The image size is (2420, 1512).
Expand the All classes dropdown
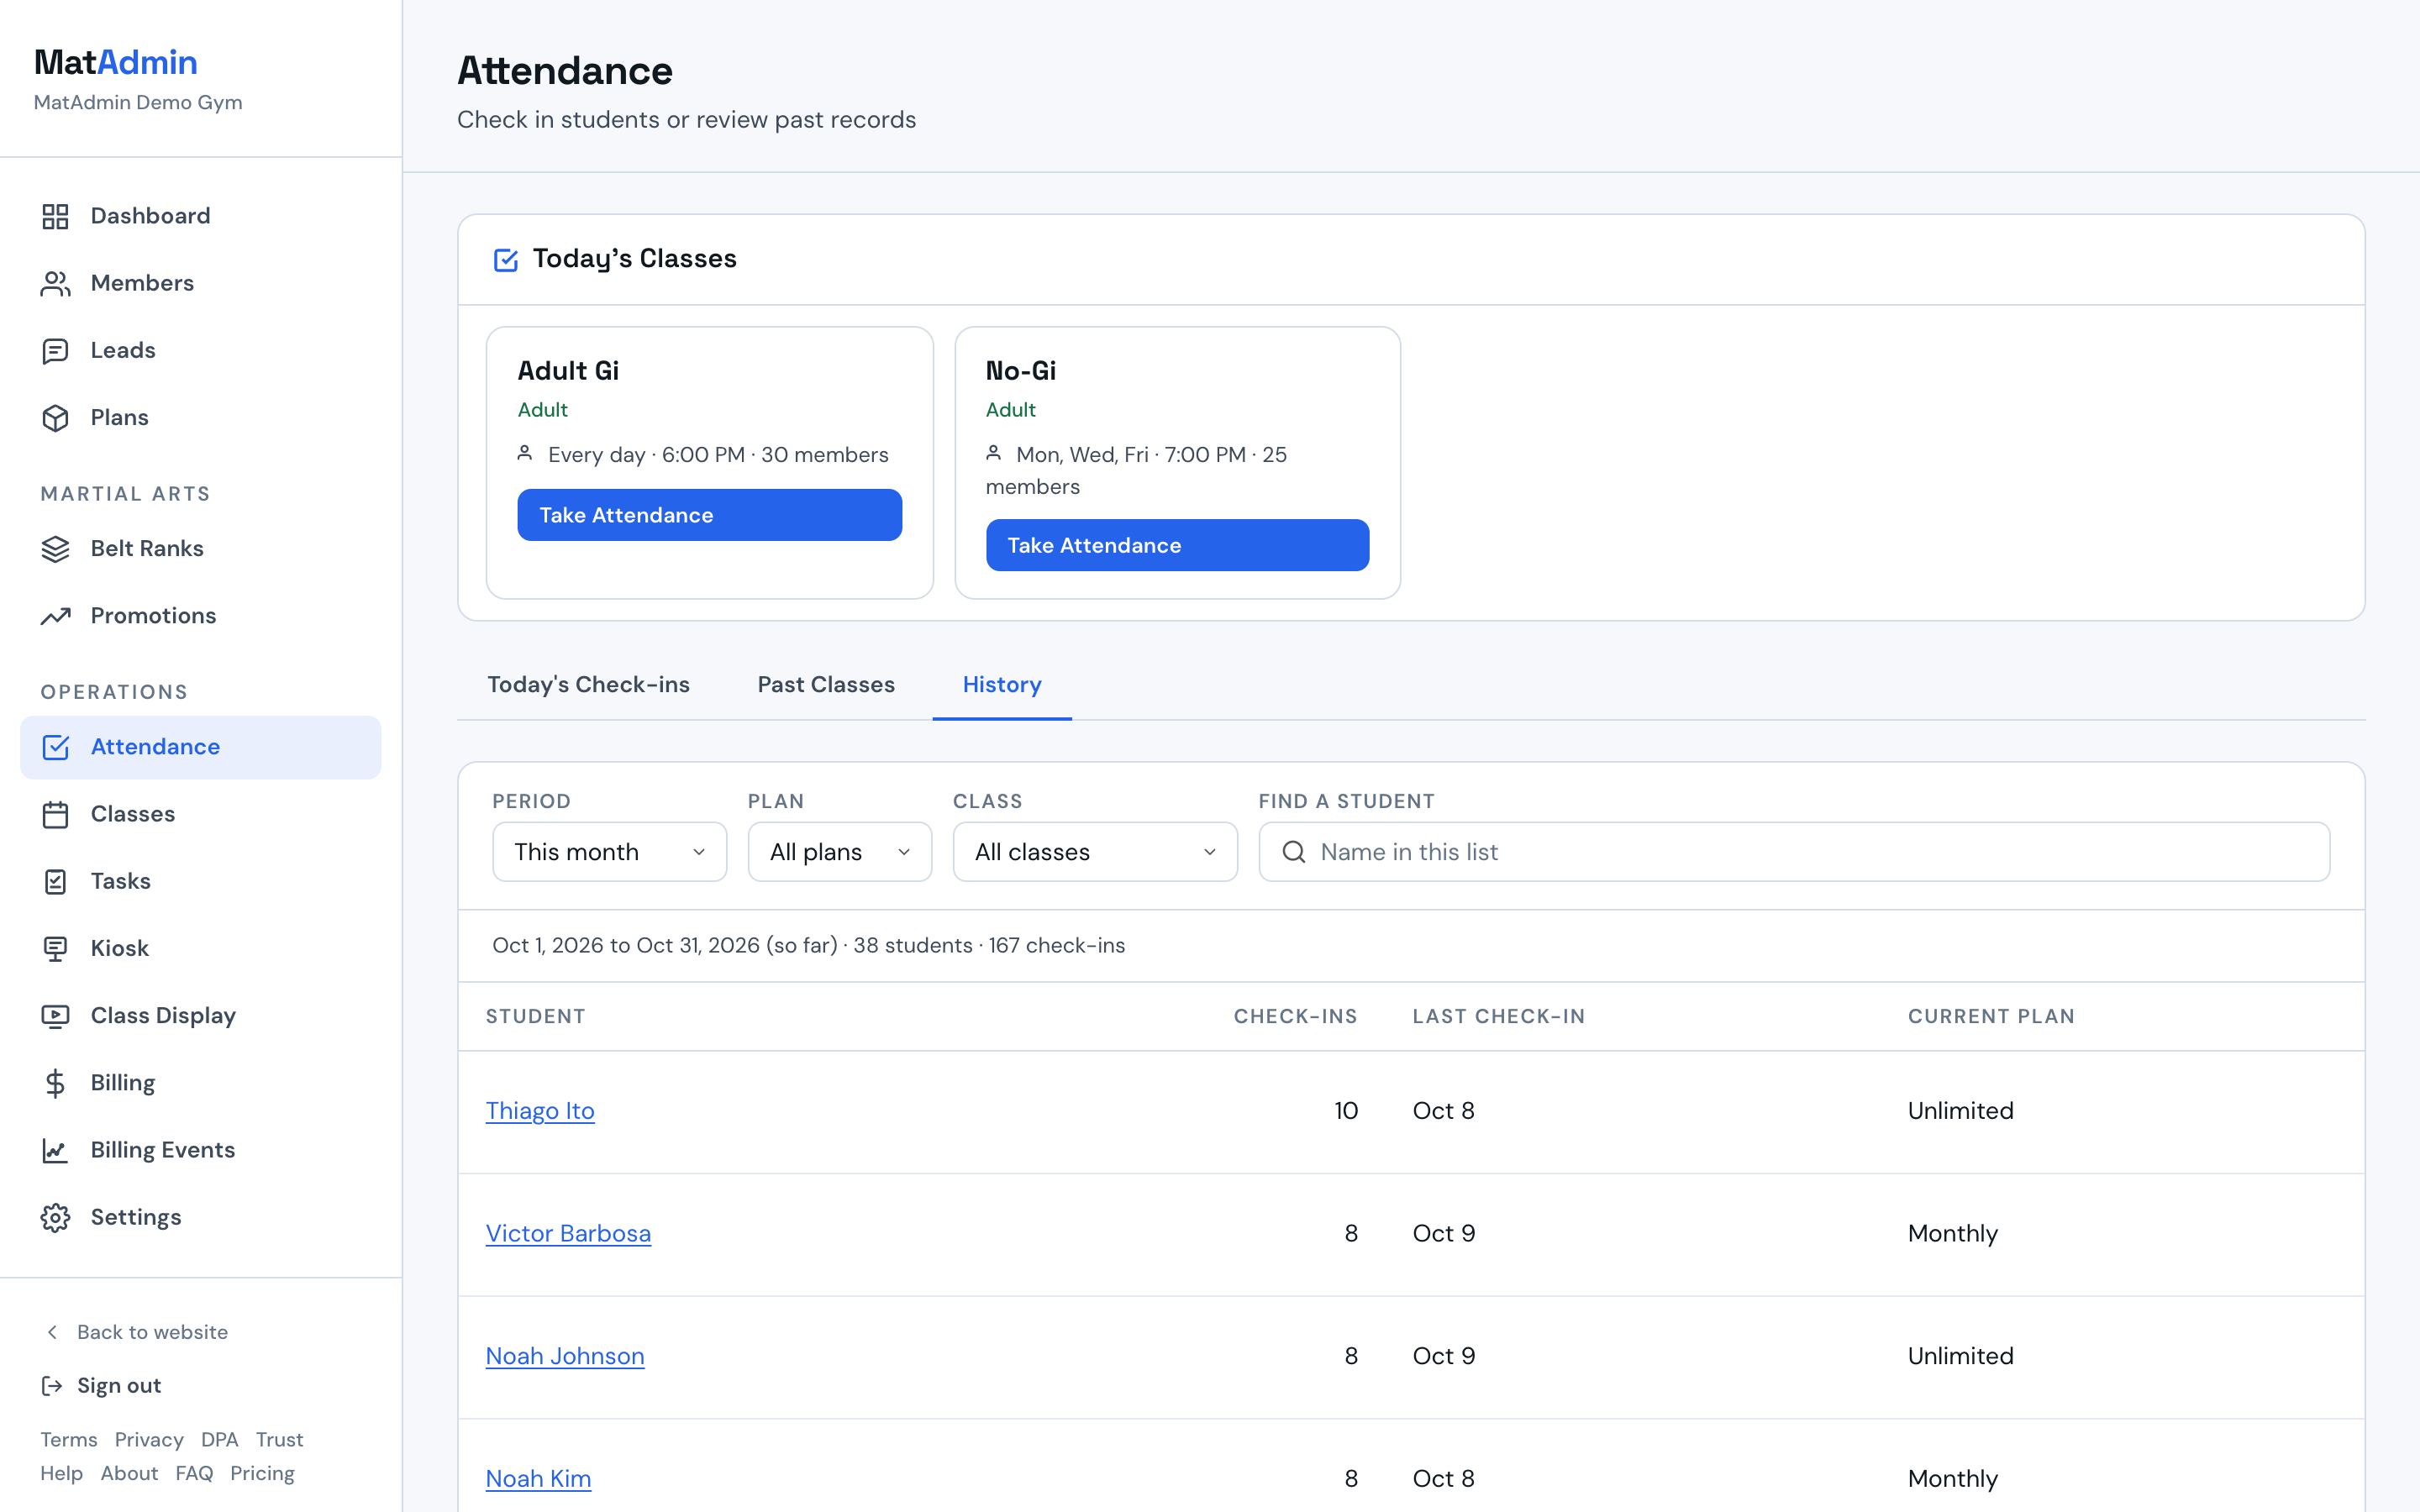click(1095, 852)
